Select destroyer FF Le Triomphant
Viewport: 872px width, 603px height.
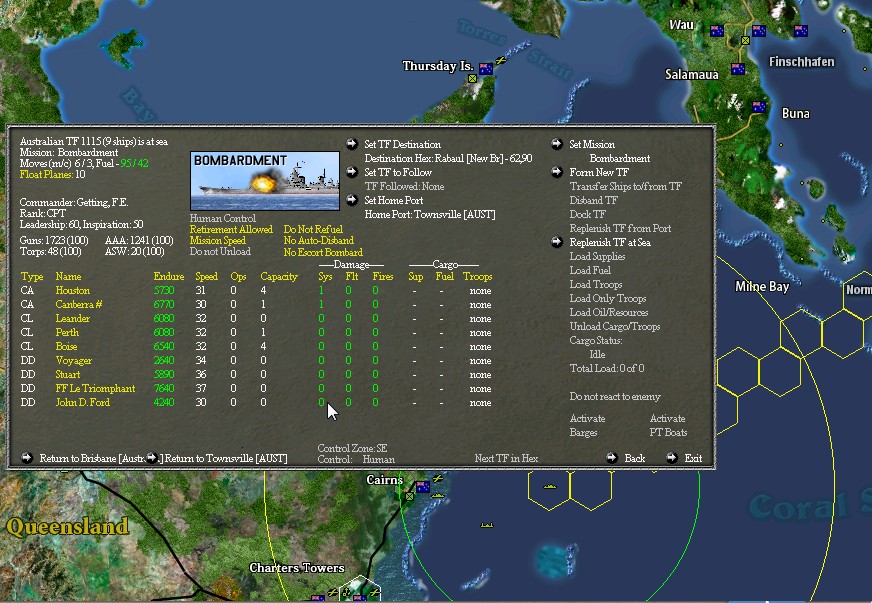95,388
